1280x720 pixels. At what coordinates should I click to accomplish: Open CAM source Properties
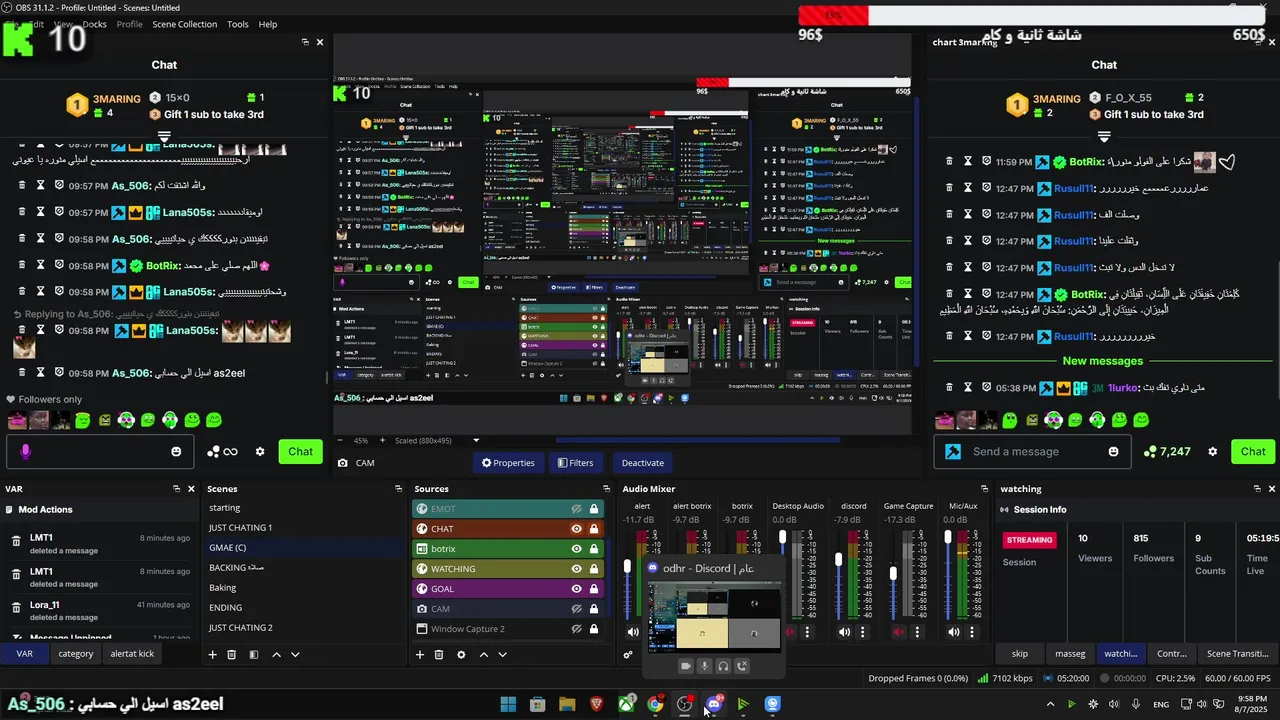tap(508, 463)
